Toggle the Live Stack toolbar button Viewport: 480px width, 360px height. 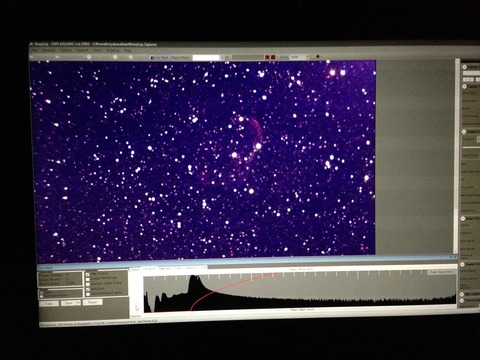160,57
